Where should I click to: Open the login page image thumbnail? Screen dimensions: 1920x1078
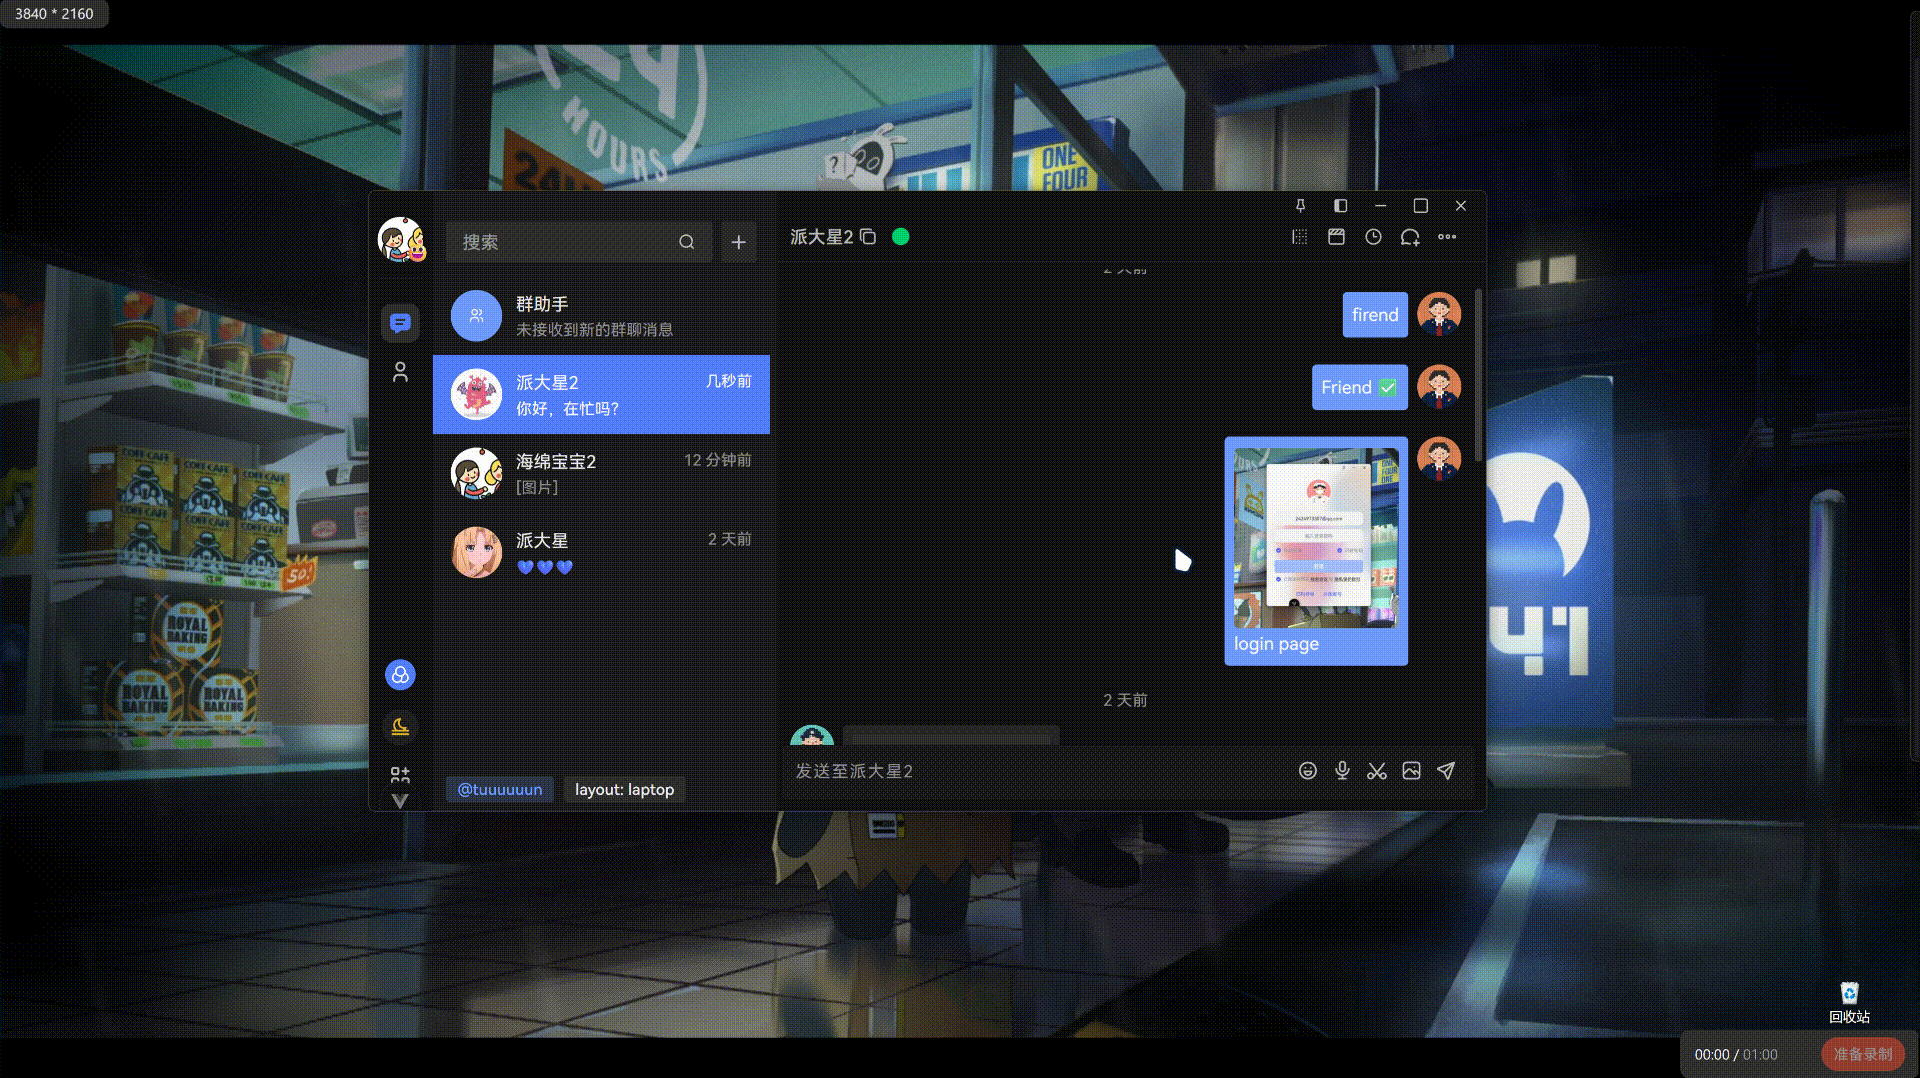[x=1316, y=538]
